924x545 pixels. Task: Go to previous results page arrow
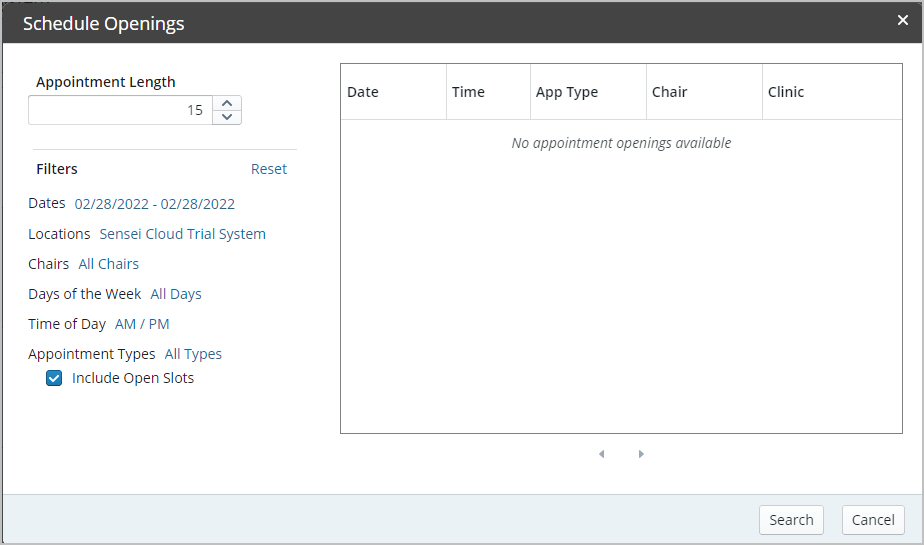coord(601,454)
